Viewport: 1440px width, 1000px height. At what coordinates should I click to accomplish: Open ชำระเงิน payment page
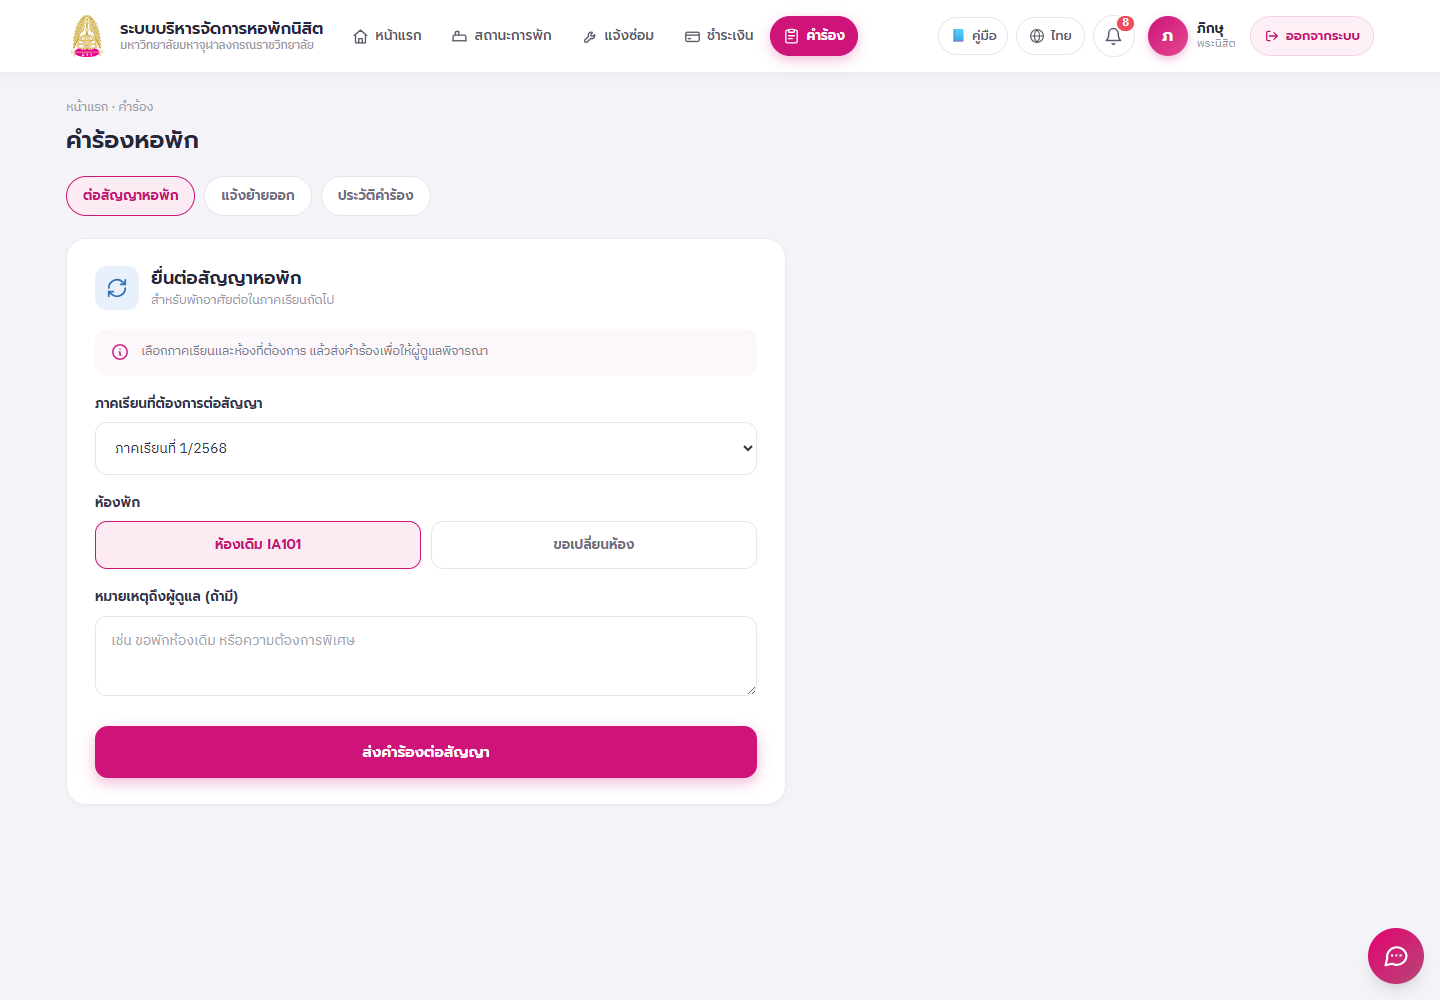[719, 36]
